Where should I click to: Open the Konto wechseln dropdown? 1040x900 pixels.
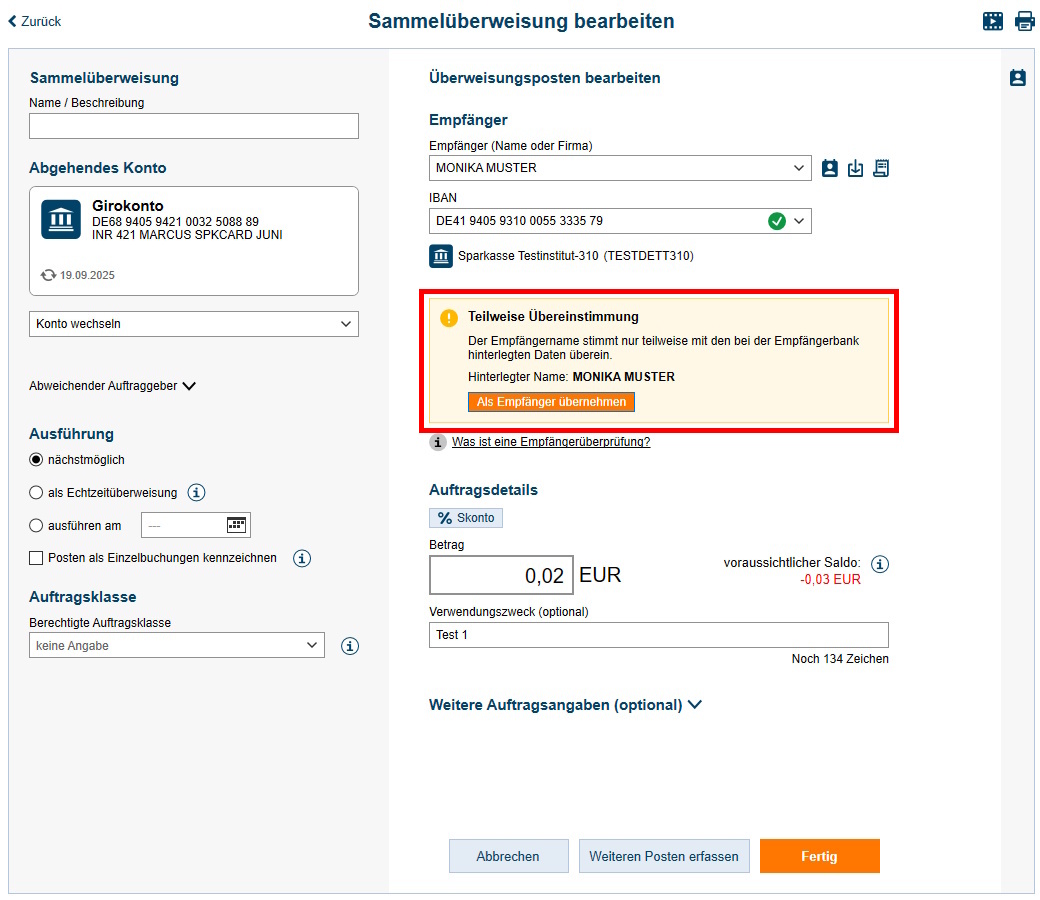193,324
